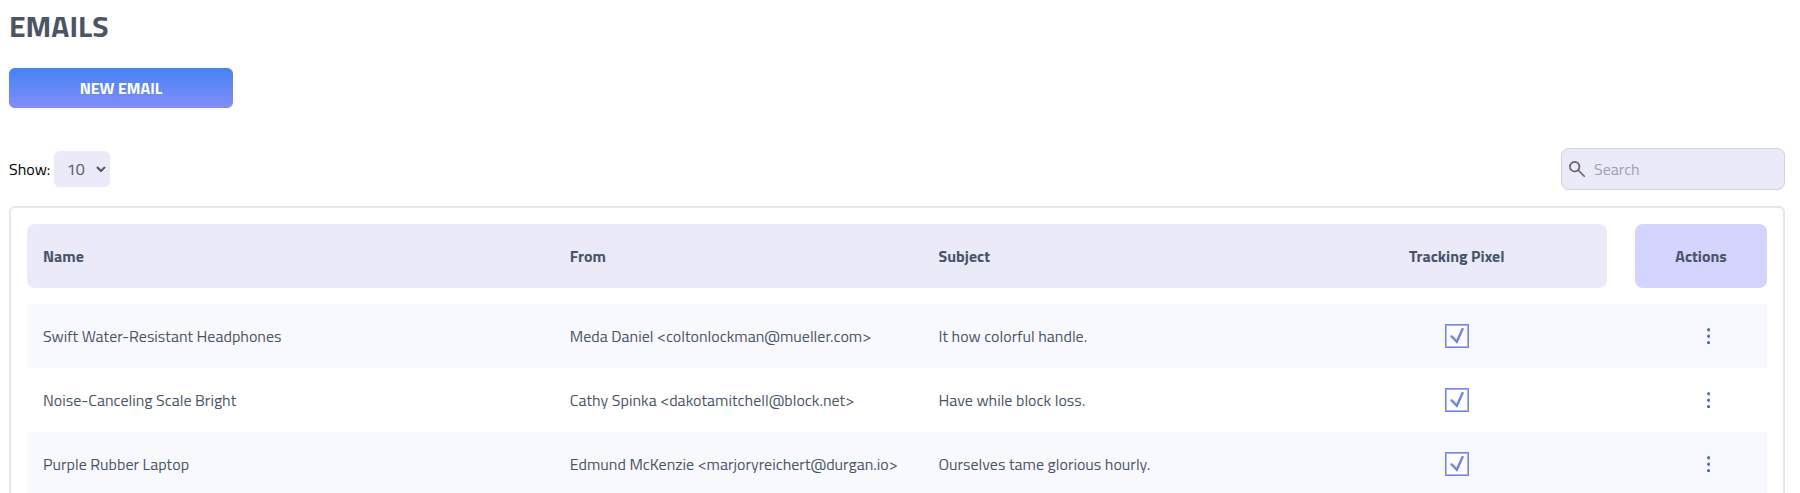Screen dimensions: 1800x493
Task: Sort by the Subject column header
Action: [x=964, y=257]
